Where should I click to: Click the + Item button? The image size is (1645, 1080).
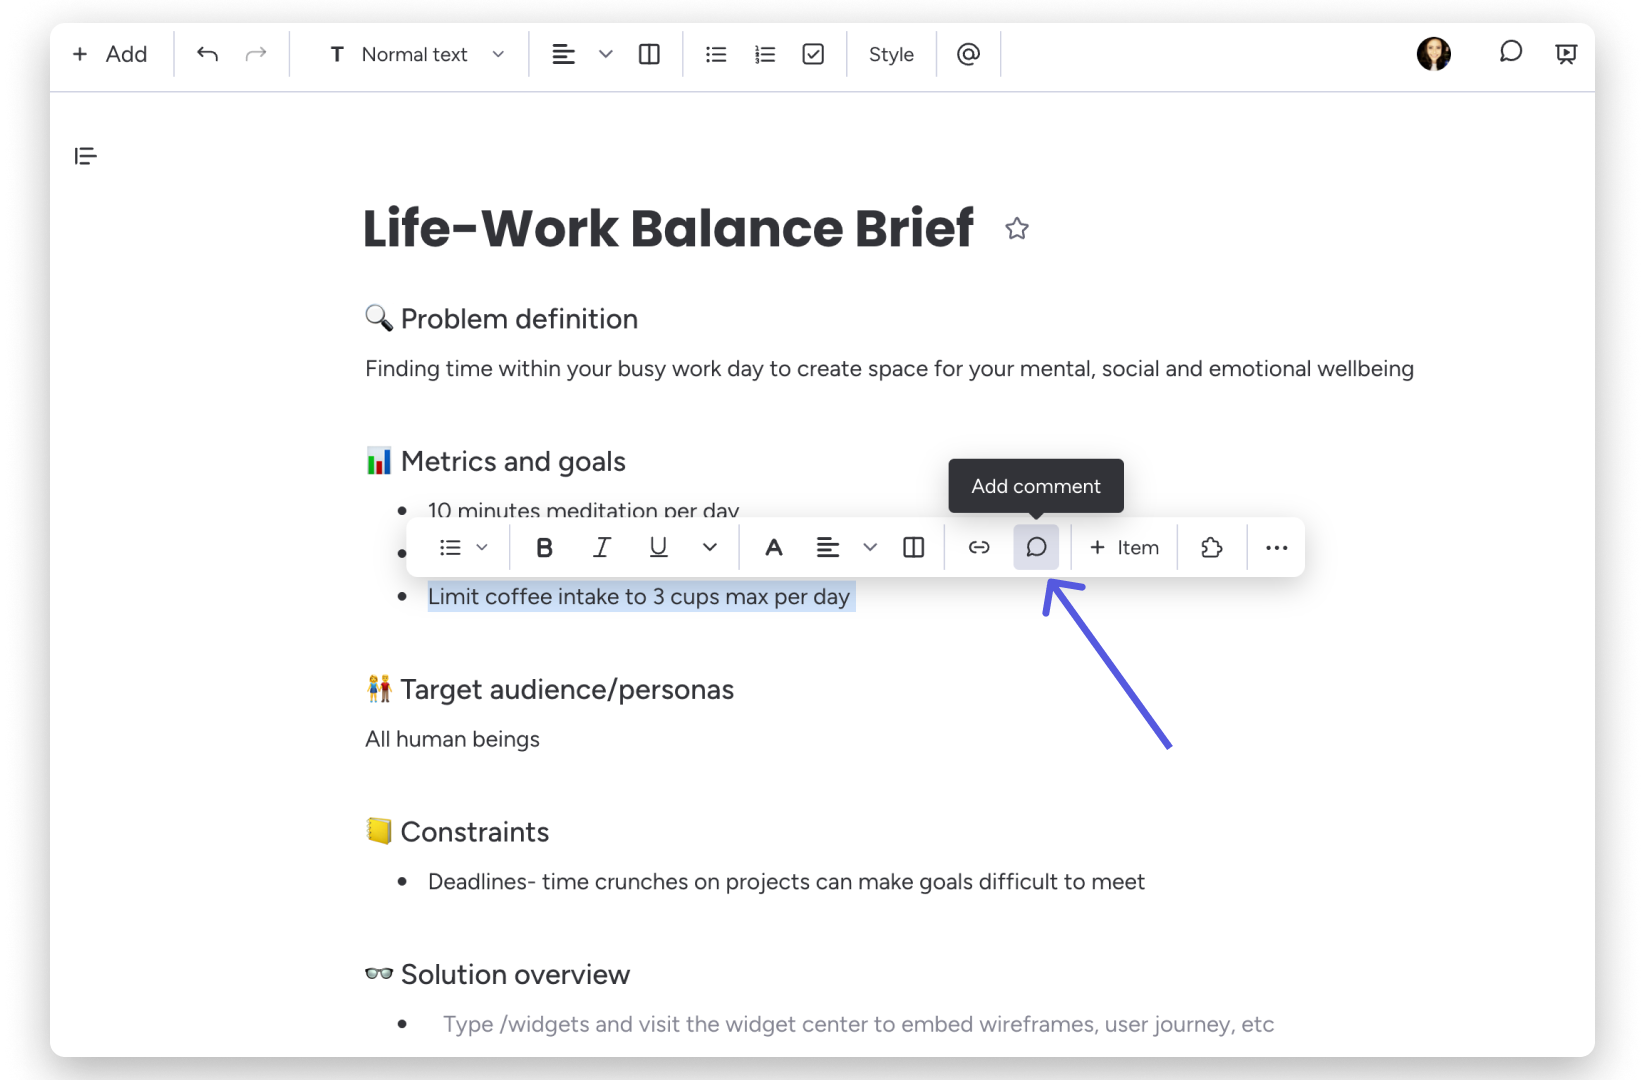coord(1124,547)
